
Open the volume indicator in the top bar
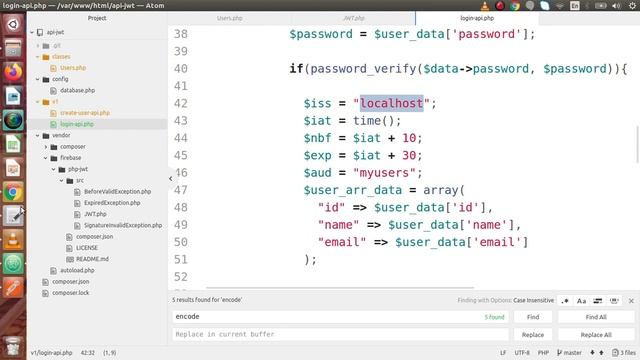tap(616, 6)
